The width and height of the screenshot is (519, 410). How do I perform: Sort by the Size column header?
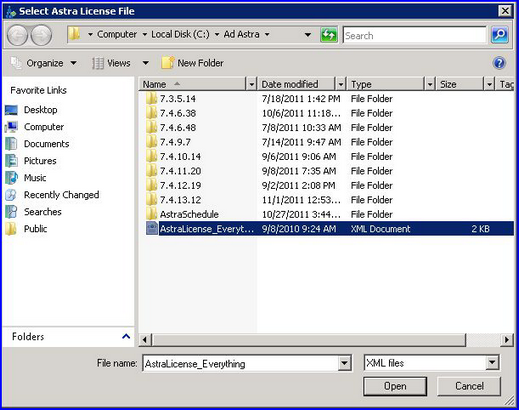(461, 84)
